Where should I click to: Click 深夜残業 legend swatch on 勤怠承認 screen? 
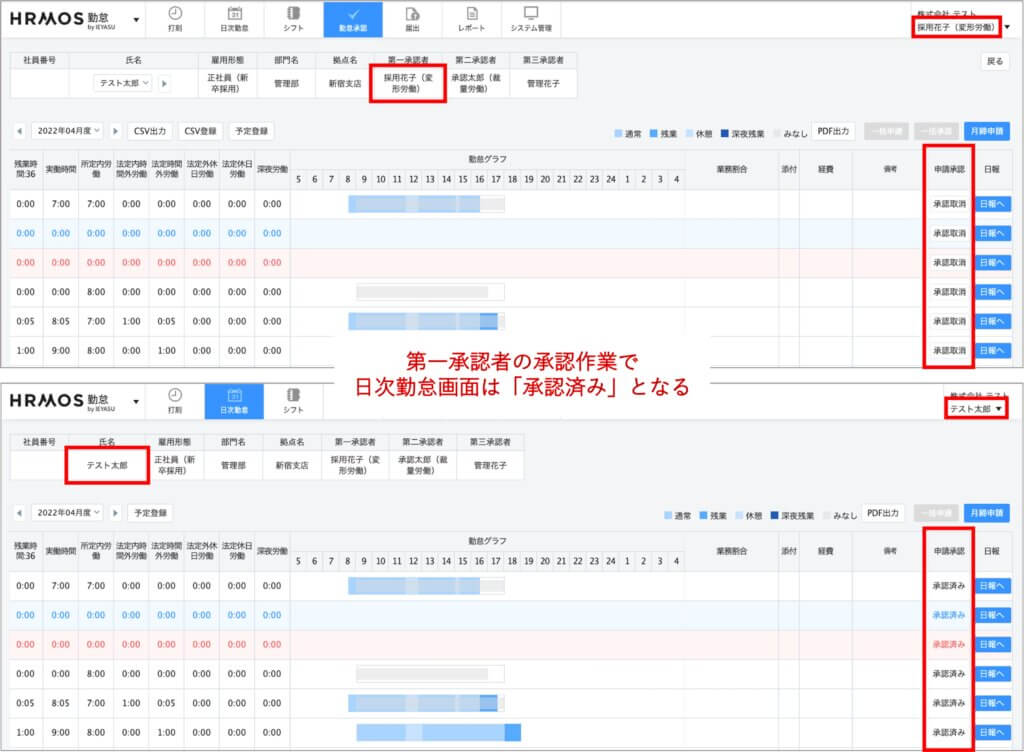[x=724, y=134]
